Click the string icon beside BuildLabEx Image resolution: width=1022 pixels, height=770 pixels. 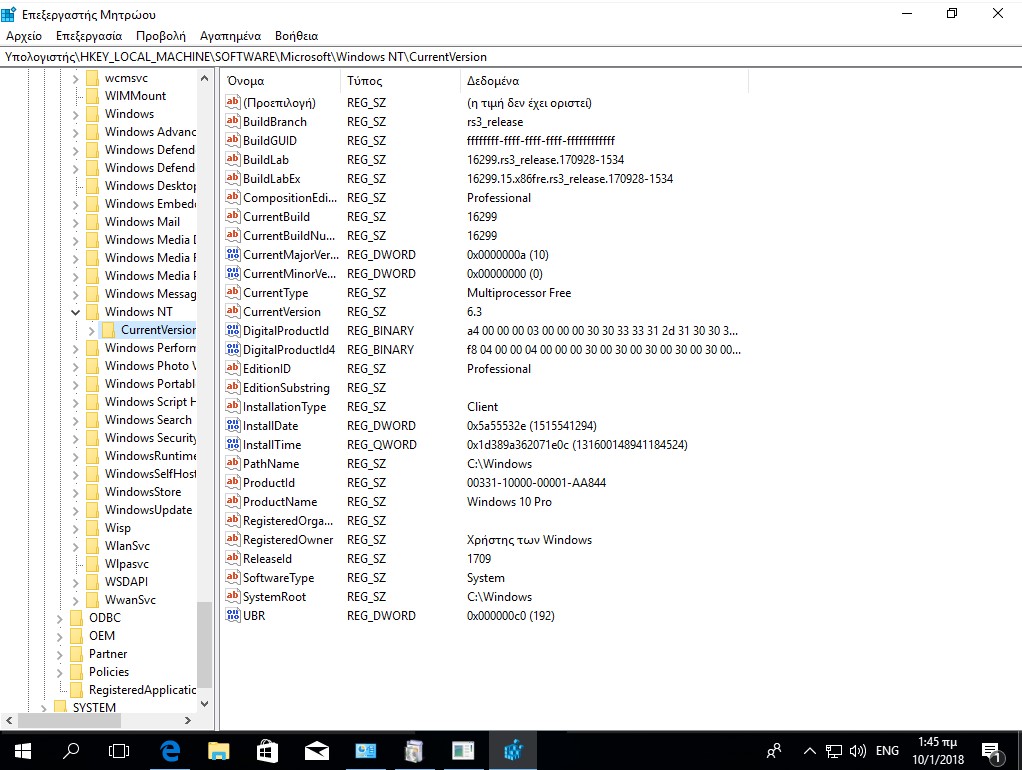pos(233,177)
